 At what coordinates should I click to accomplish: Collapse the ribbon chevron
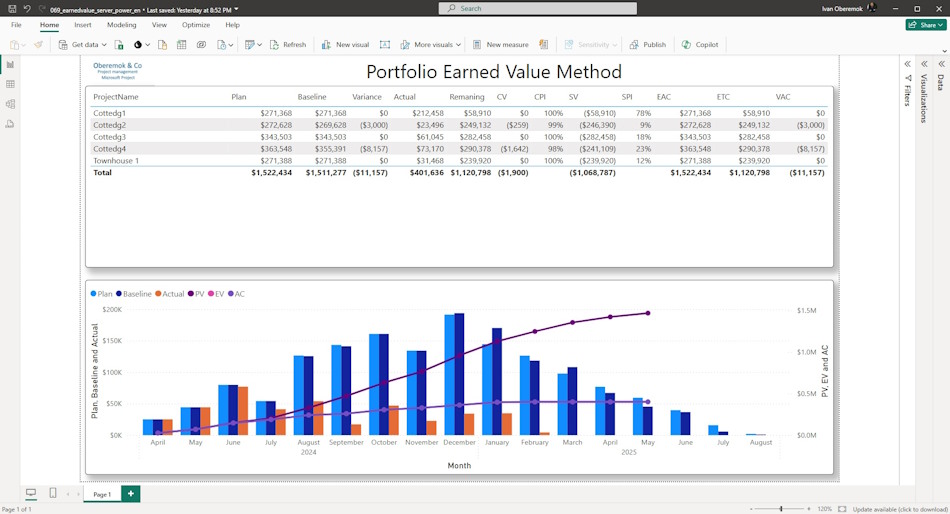pos(944,51)
